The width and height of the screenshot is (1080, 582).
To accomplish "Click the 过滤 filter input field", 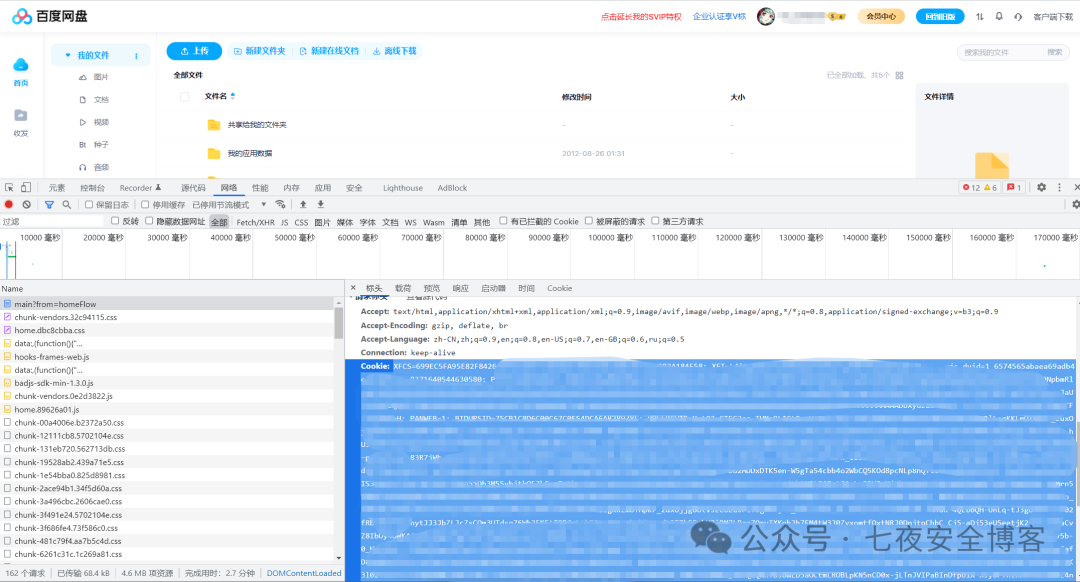I will (x=52, y=222).
